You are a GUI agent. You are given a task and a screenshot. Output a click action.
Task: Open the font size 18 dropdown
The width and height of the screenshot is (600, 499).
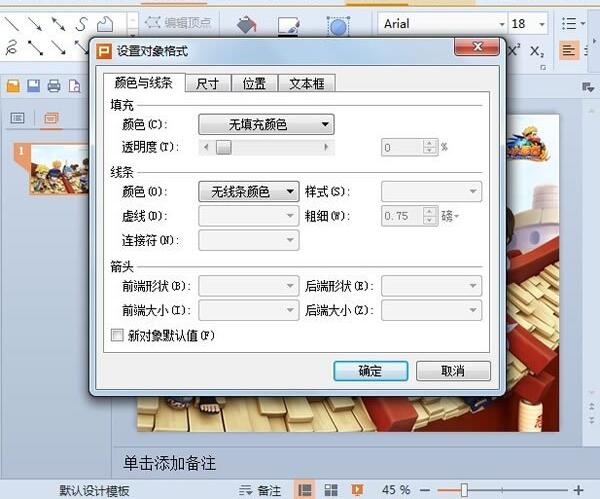coord(541,24)
